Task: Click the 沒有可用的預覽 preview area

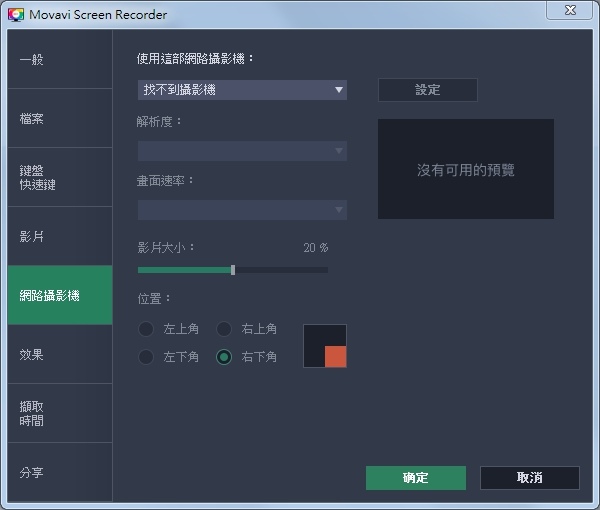Action: (466, 169)
